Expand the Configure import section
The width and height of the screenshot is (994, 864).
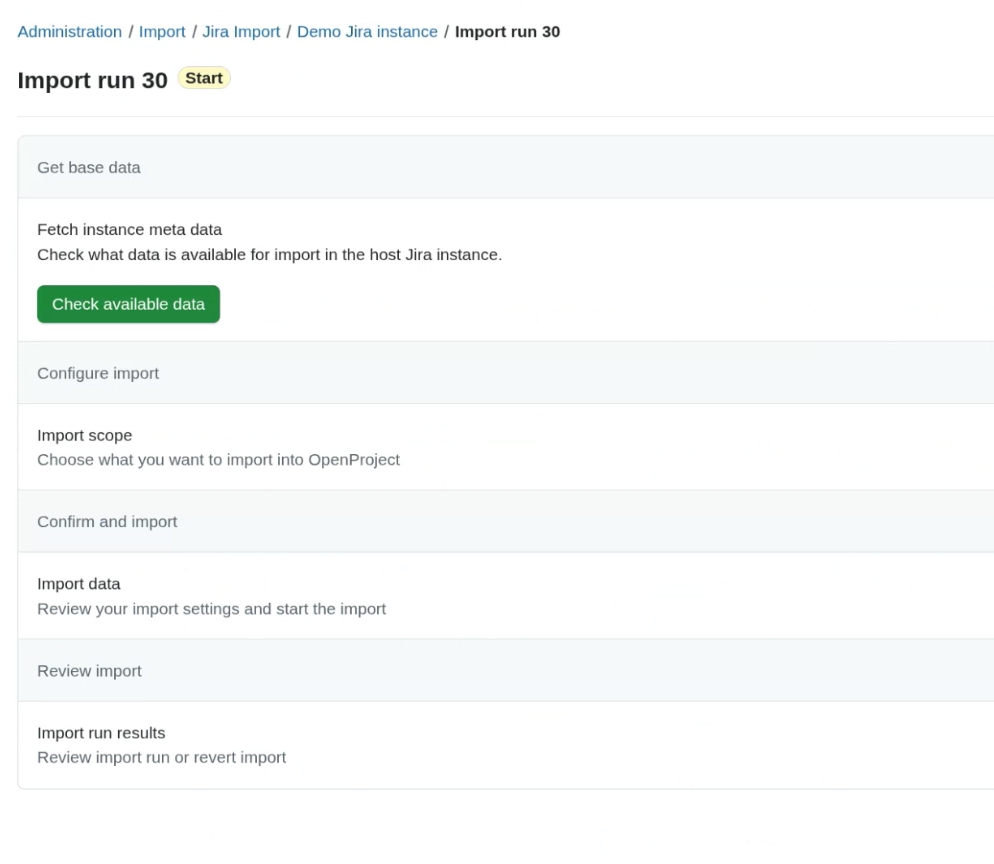pyautogui.click(x=98, y=372)
